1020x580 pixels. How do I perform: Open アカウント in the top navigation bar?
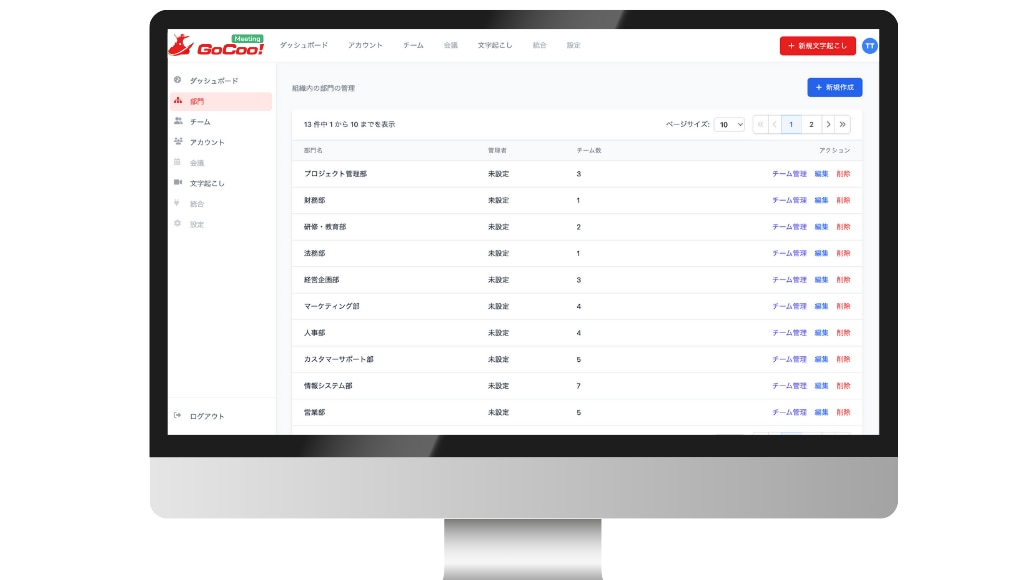coord(365,46)
